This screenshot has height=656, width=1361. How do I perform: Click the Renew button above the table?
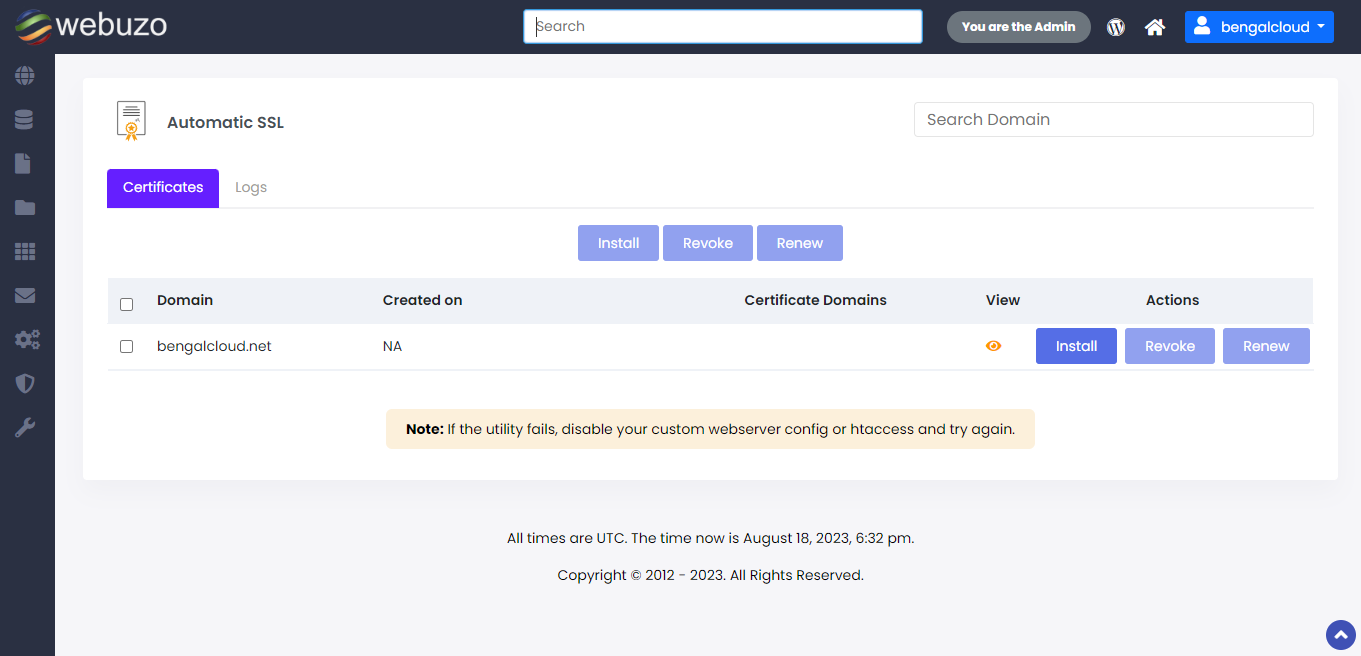coord(799,243)
